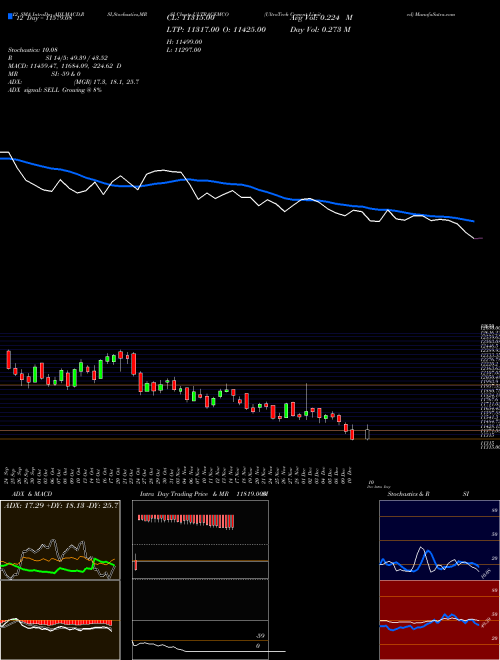Click the RSI 14/5 value line

pyautogui.click(x=58, y=58)
